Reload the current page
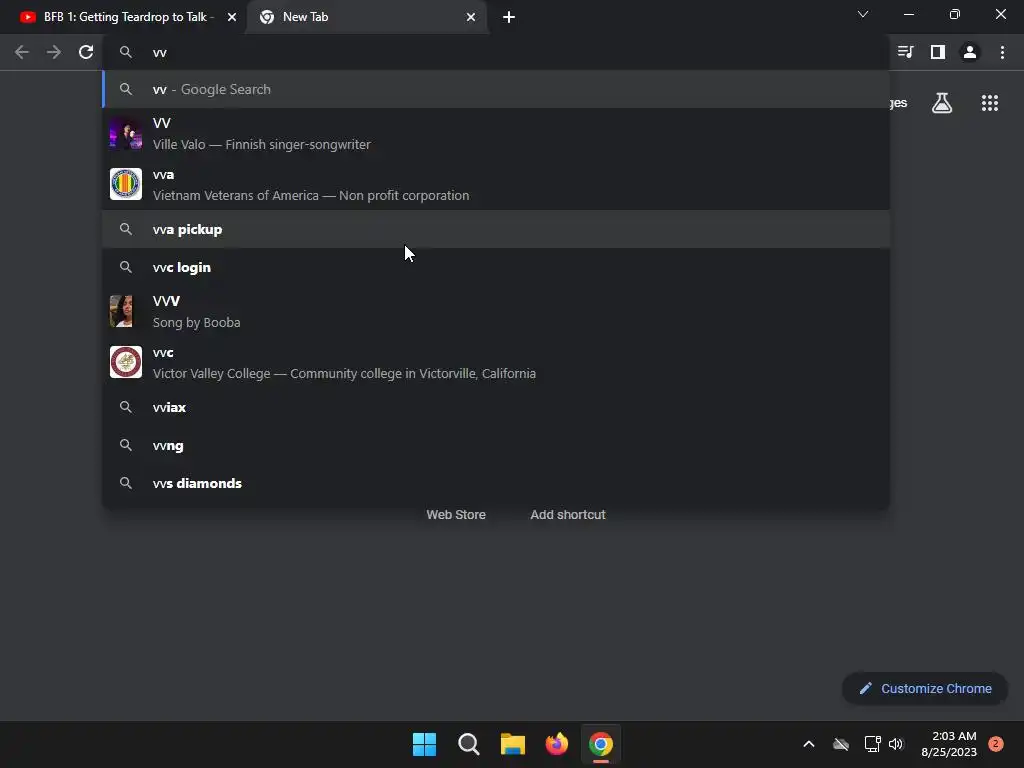The height and width of the screenshot is (768, 1024). coord(86,52)
